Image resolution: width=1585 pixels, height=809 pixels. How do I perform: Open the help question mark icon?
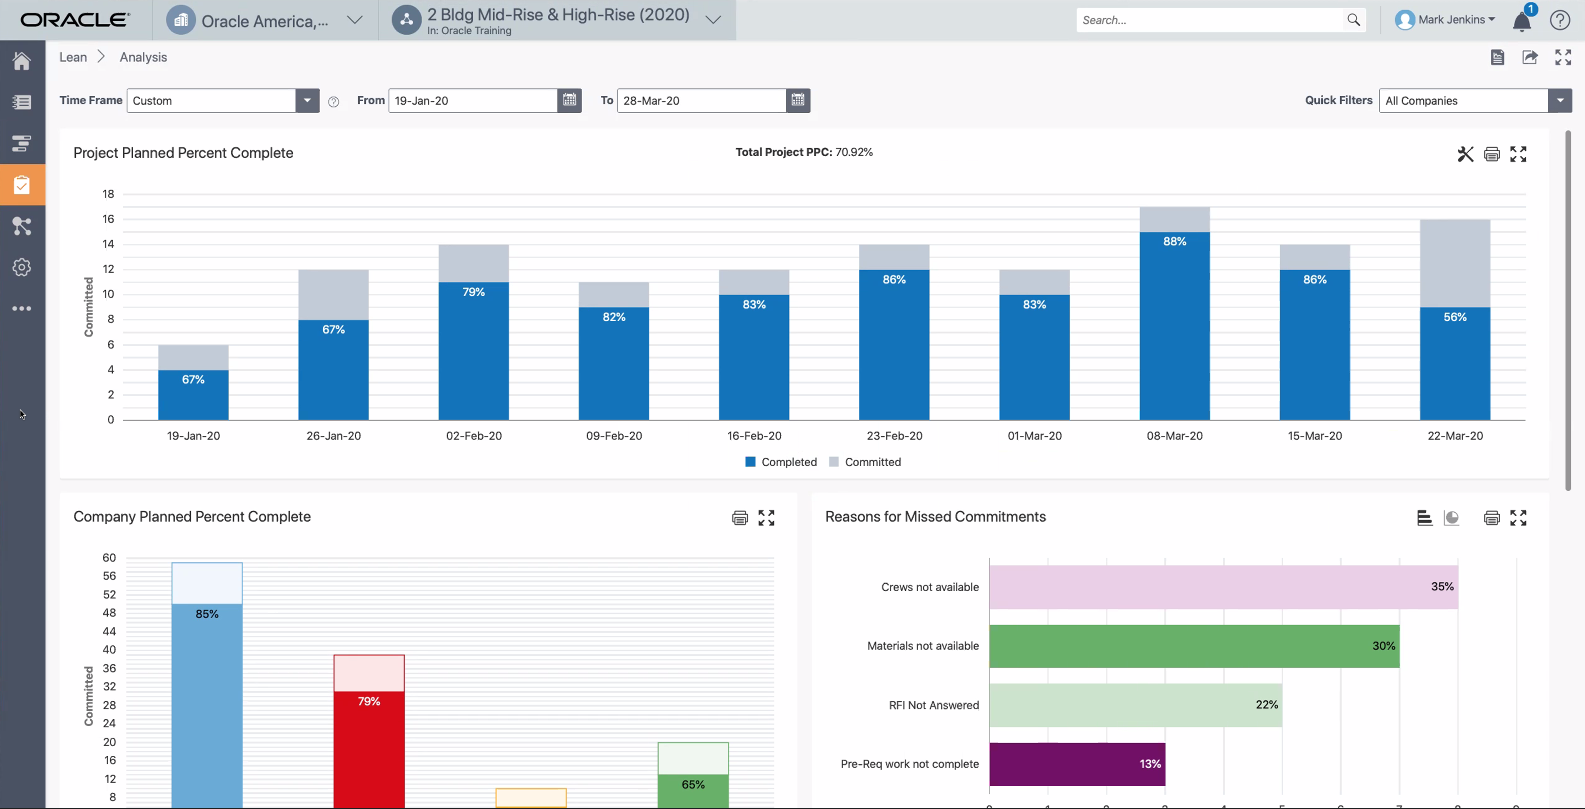pyautogui.click(x=1560, y=20)
